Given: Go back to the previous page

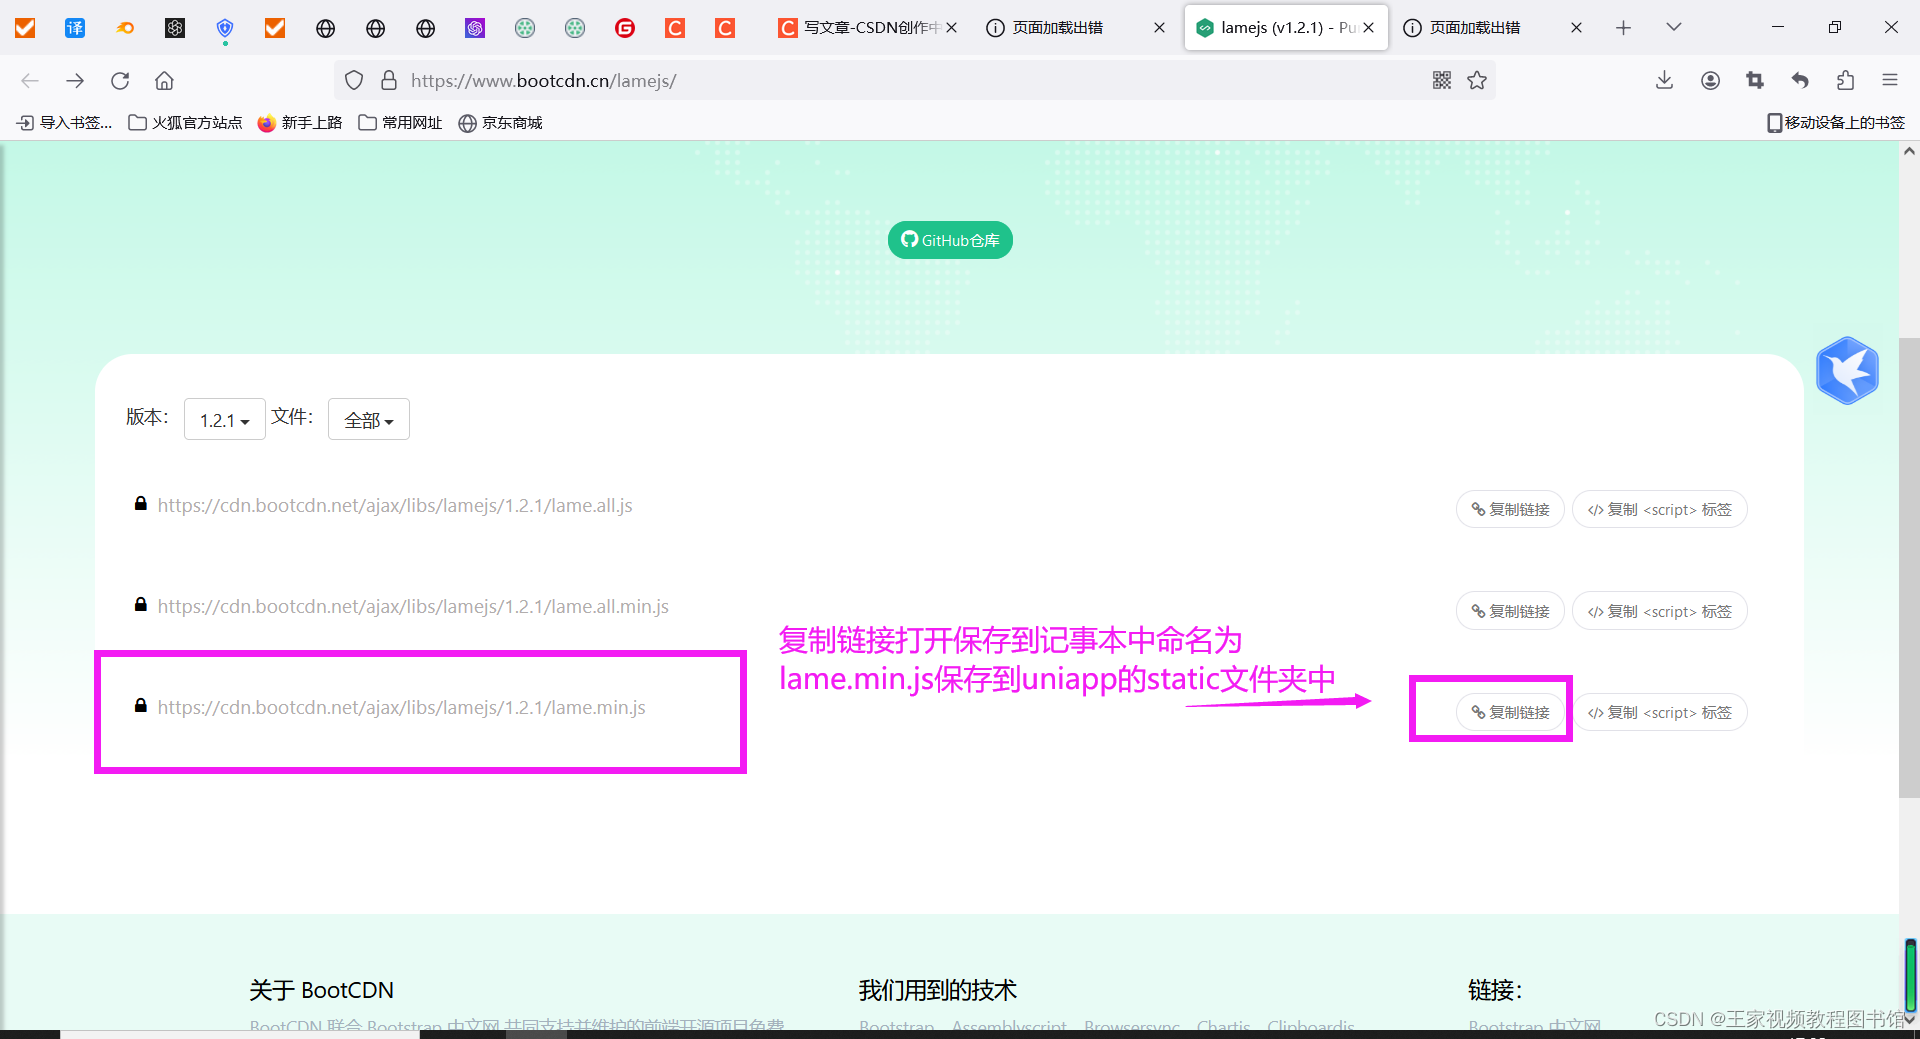Looking at the screenshot, I should click(30, 81).
